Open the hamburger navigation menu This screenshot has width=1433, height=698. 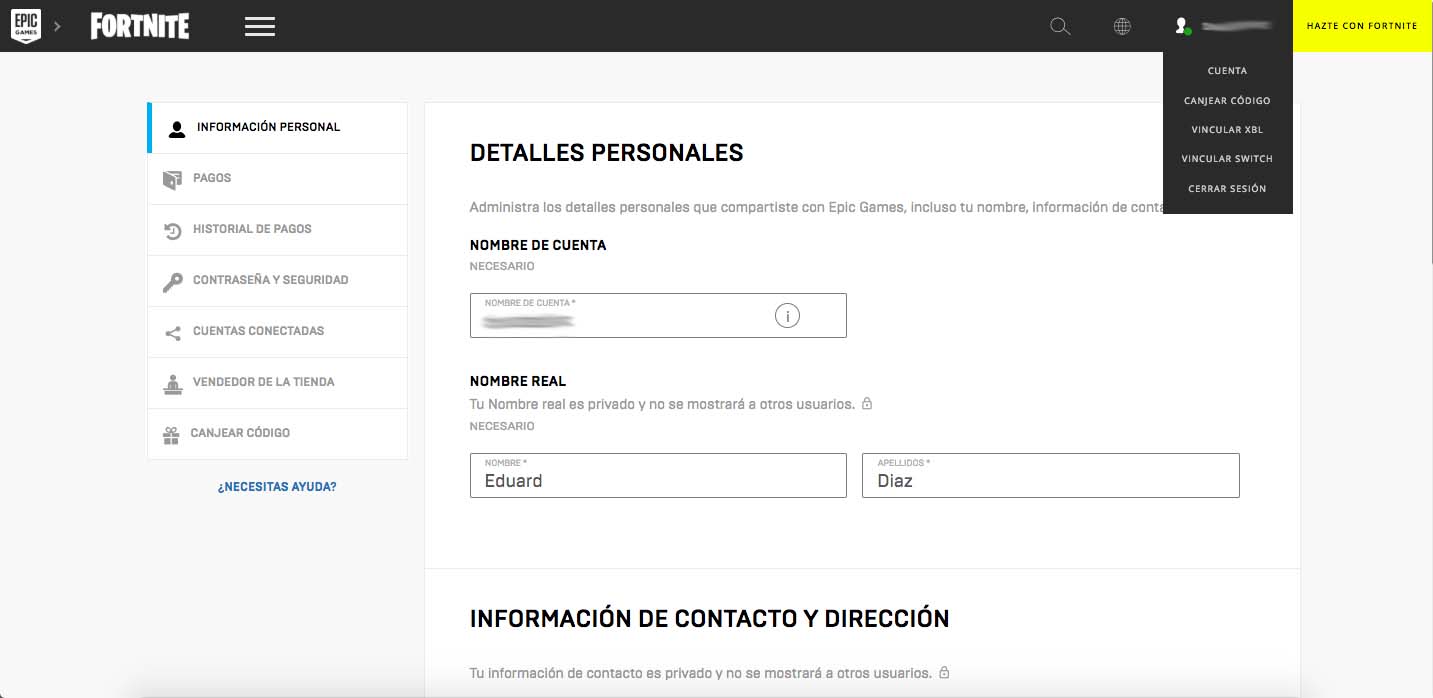[260, 27]
